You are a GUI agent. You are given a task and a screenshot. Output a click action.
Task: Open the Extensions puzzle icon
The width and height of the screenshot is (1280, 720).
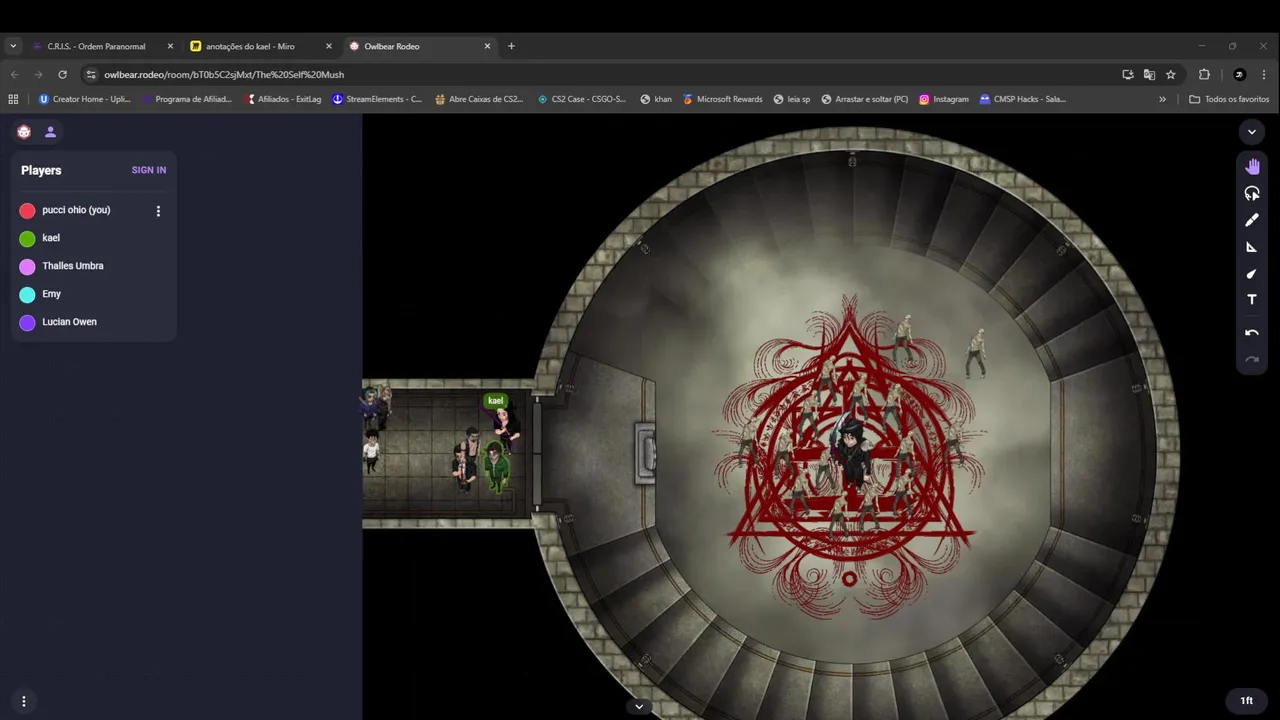(1204, 74)
